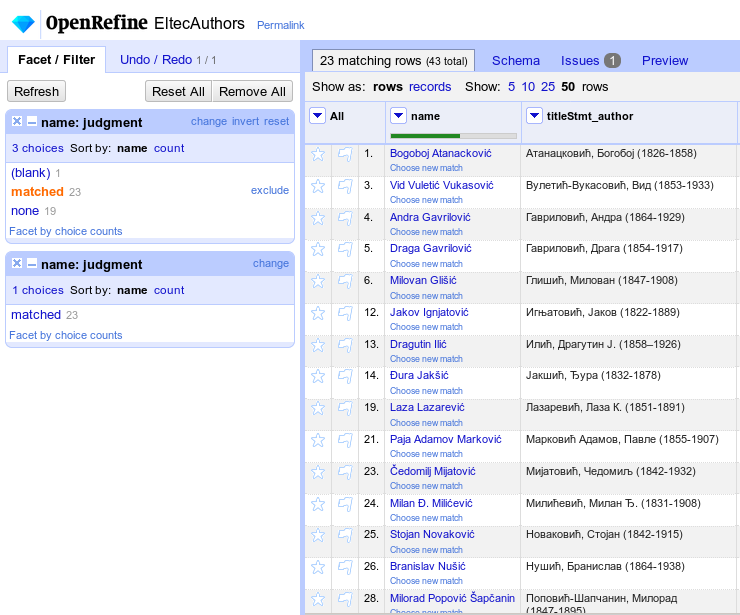740x615 pixels.
Task: Remove the first name: judgment facet
Action: (x=17, y=121)
